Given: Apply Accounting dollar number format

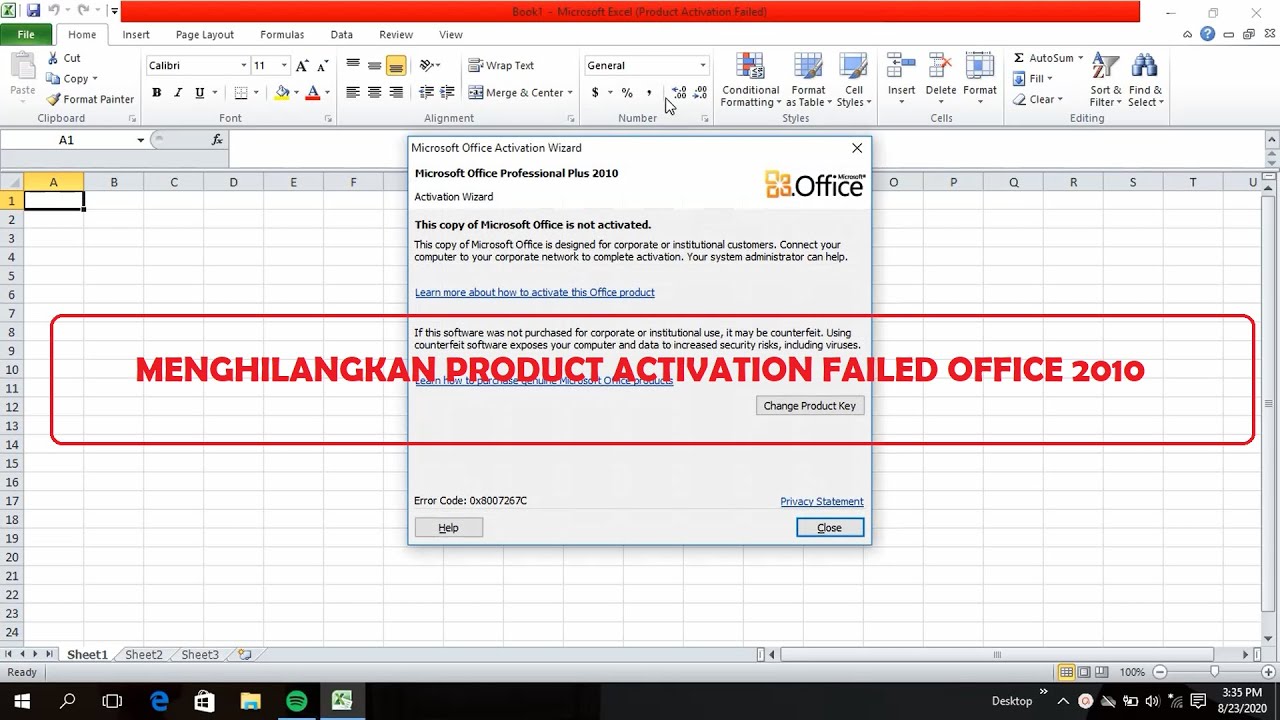Looking at the screenshot, I should 595,93.
